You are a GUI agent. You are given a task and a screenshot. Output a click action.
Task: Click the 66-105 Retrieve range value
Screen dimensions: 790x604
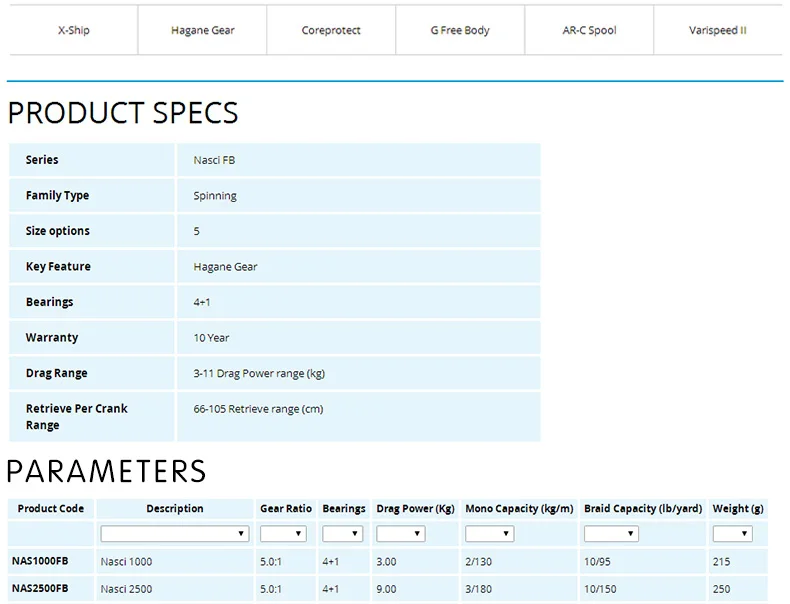click(258, 409)
